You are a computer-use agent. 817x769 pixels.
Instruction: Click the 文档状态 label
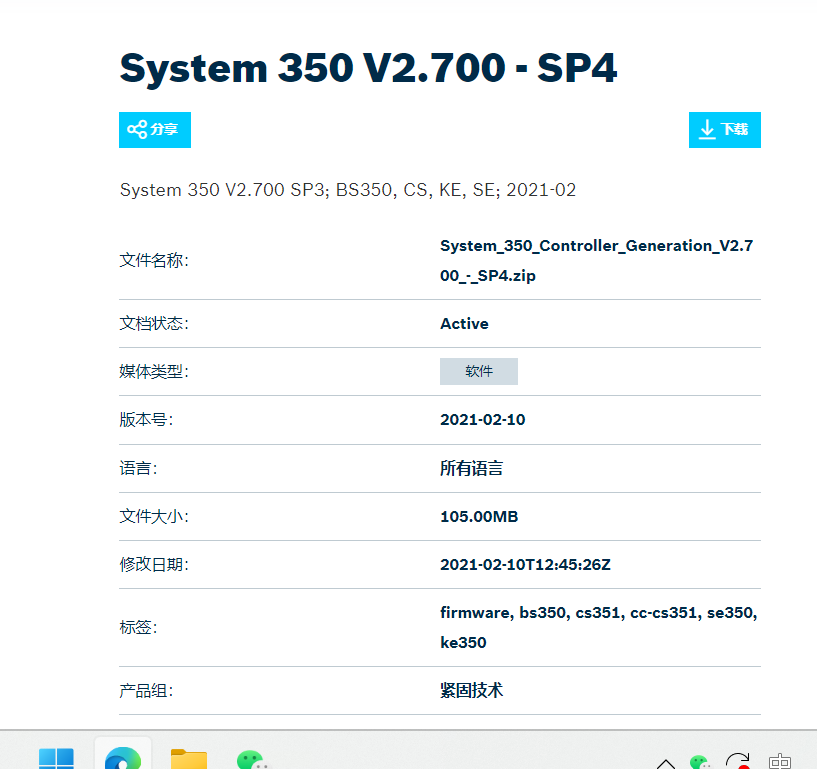(154, 324)
